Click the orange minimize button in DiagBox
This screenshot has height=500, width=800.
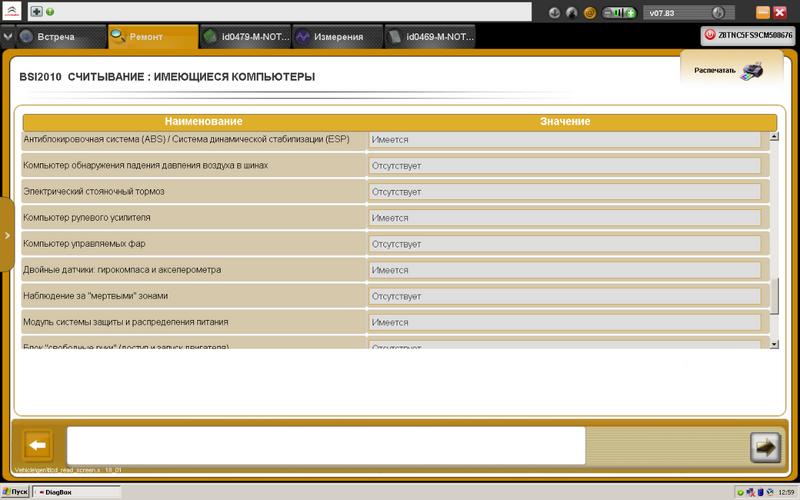(x=763, y=13)
